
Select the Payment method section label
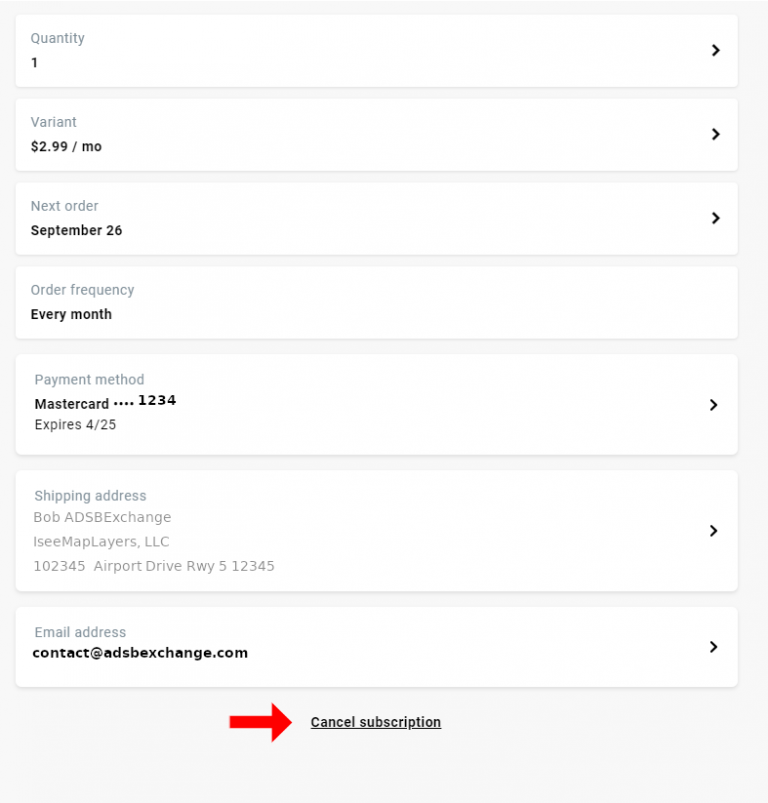click(87, 379)
